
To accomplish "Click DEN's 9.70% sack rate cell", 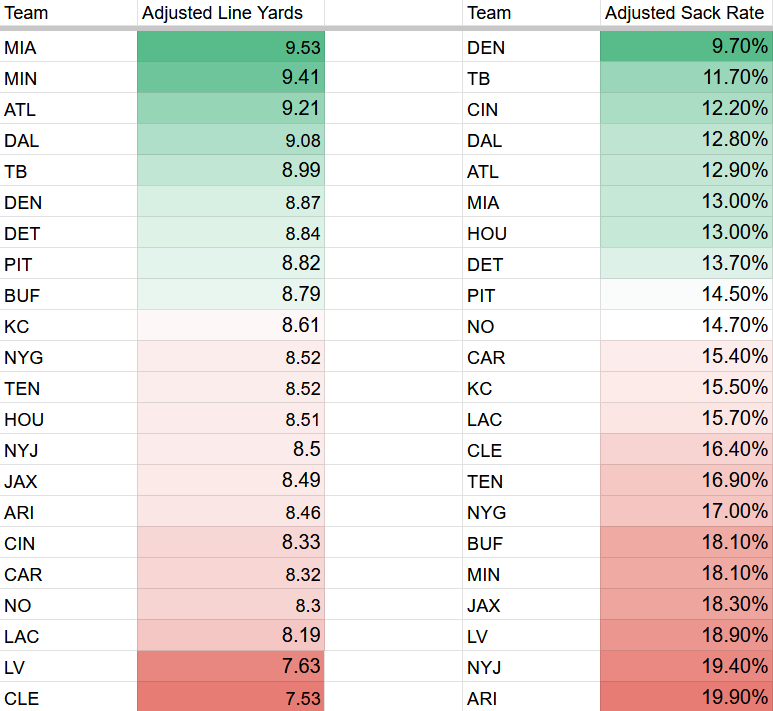I will click(x=686, y=48).
